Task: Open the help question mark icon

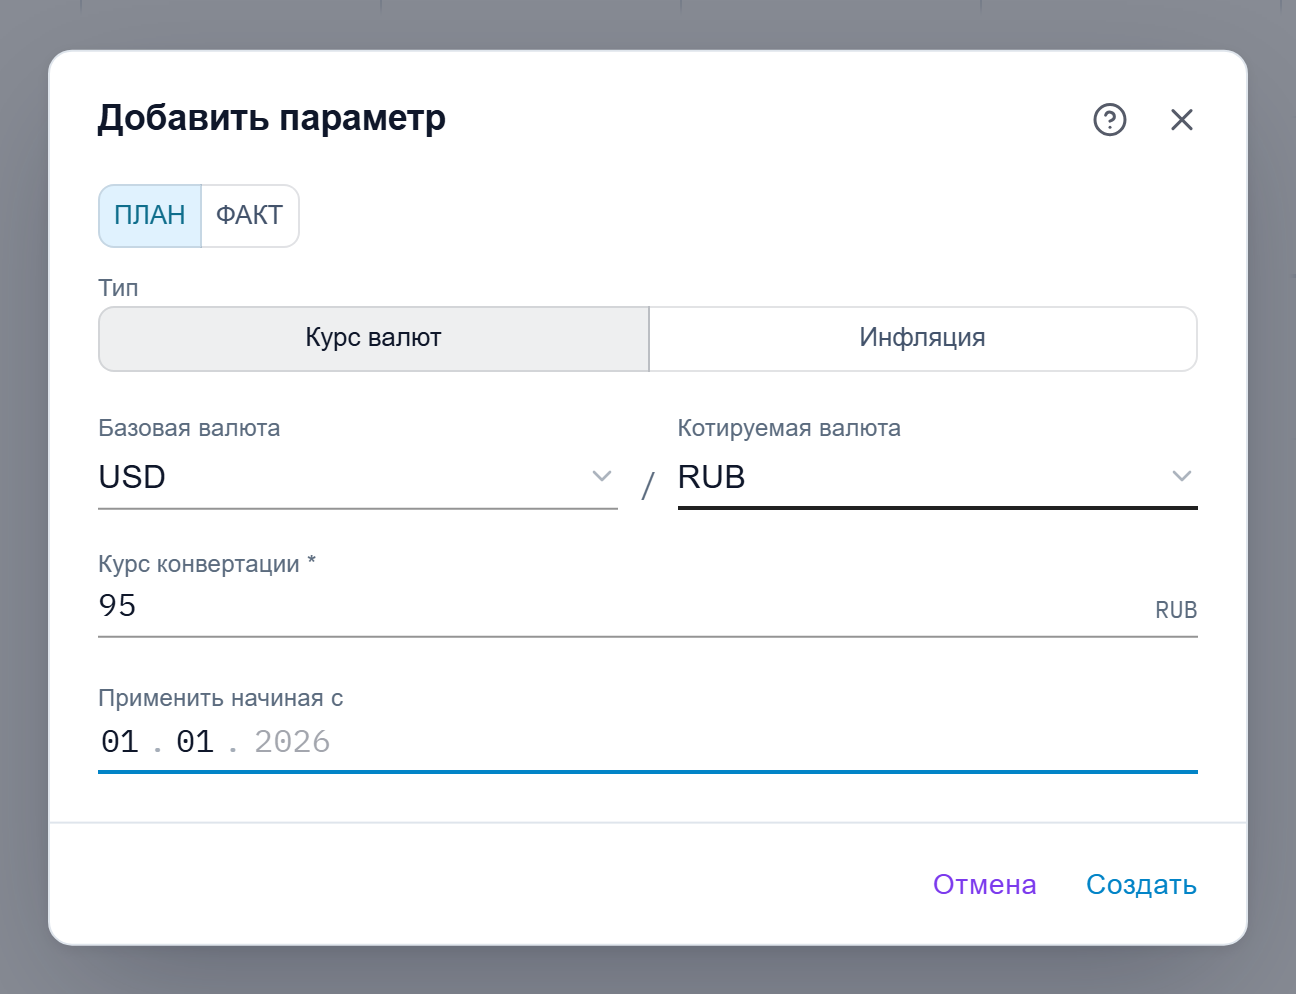Action: pyautogui.click(x=1110, y=120)
